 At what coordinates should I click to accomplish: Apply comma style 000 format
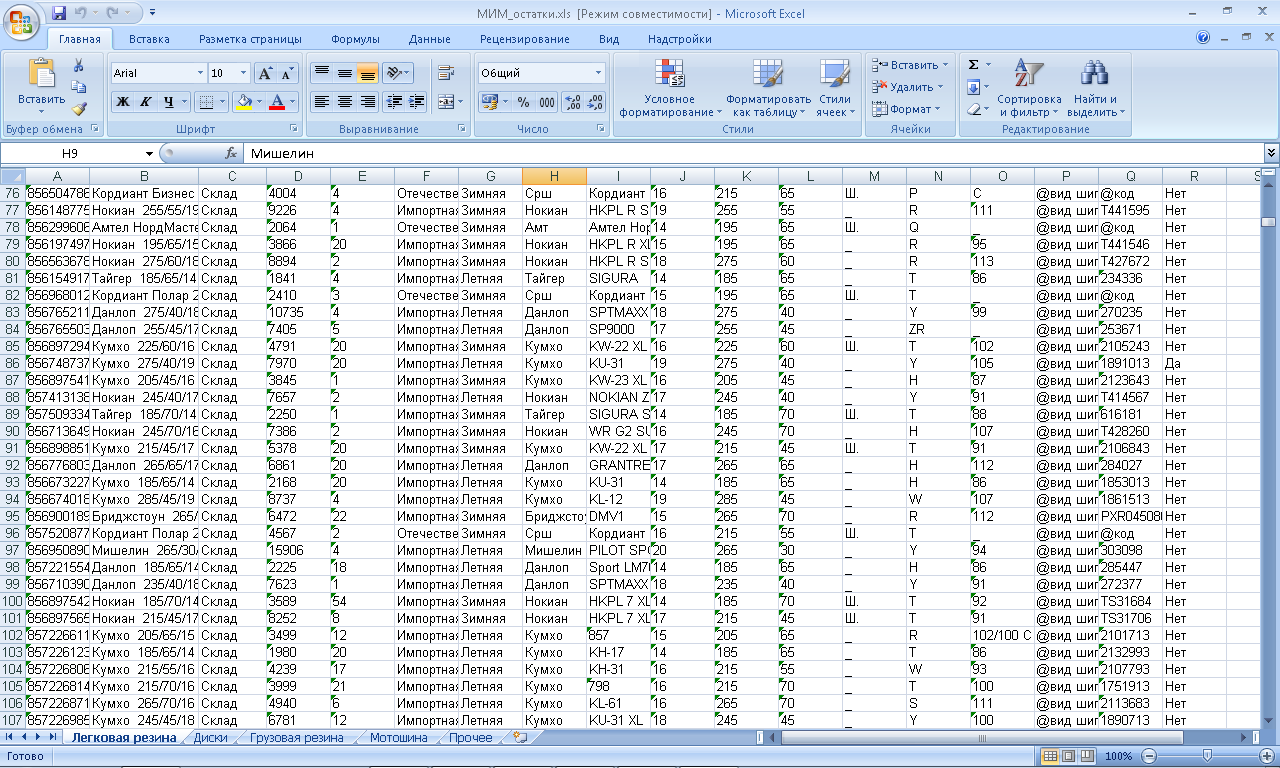pos(547,102)
